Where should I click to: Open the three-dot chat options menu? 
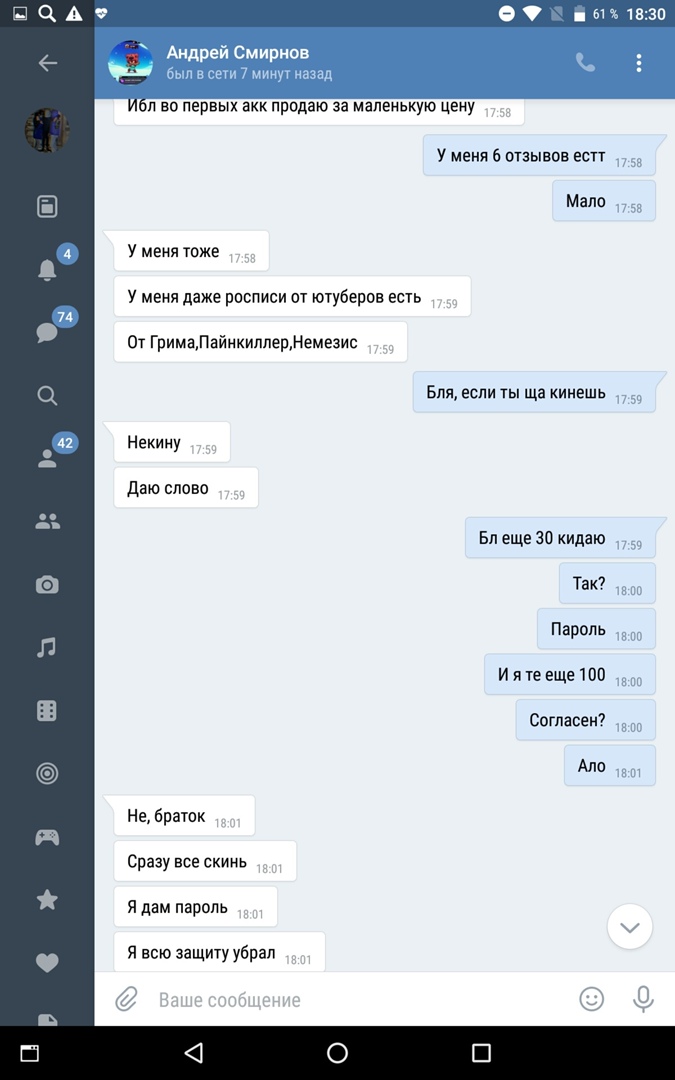(x=638, y=63)
